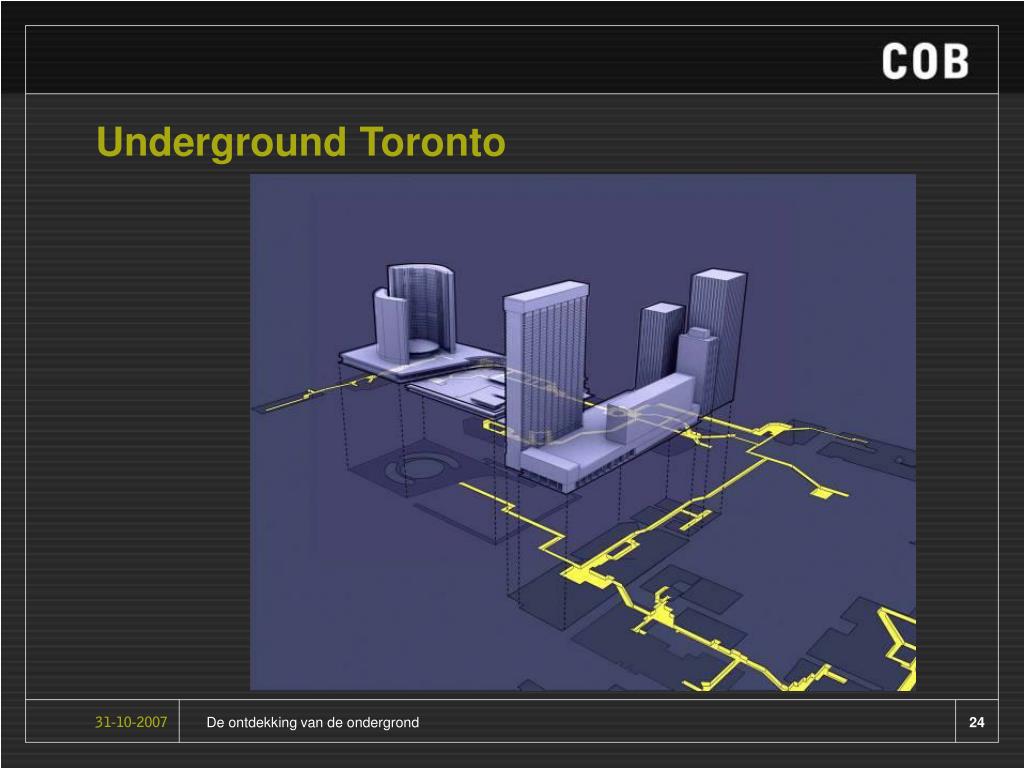Viewport: 1024px width, 768px height.
Task: Click the empty purple area at top-left of image
Action: (x=300, y=230)
